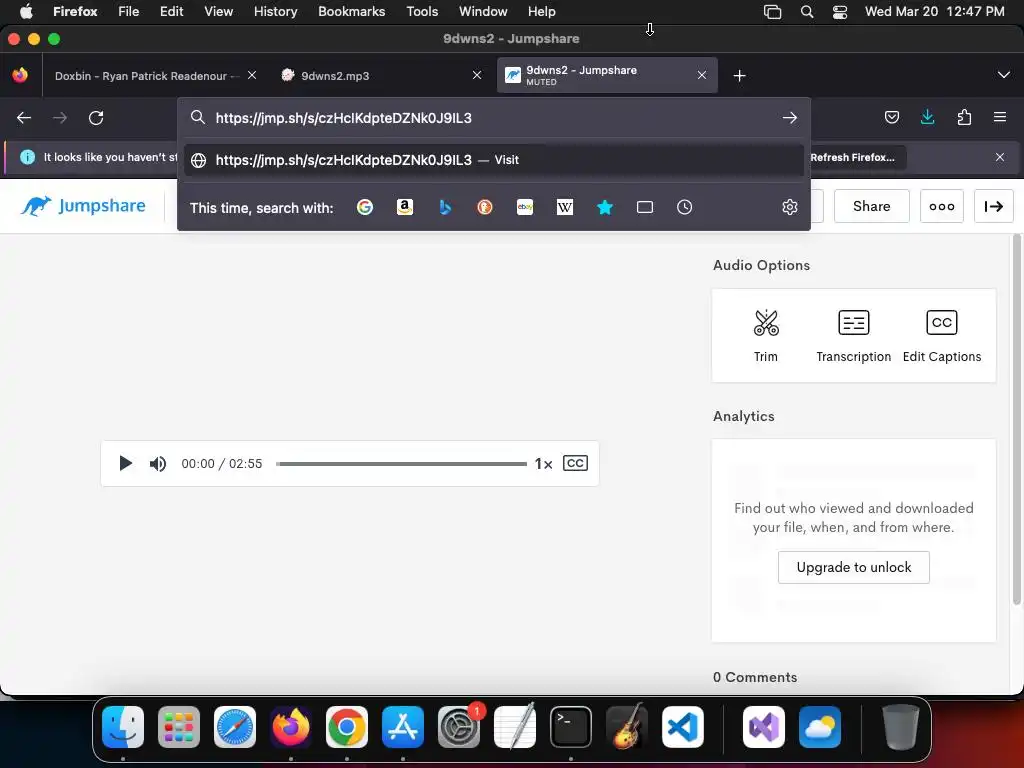Click the 0 Comments heading
The width and height of the screenshot is (1024, 768).
point(755,677)
